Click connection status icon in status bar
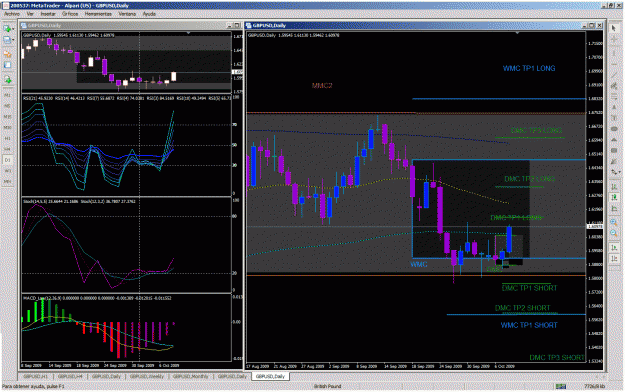 (x=561, y=386)
